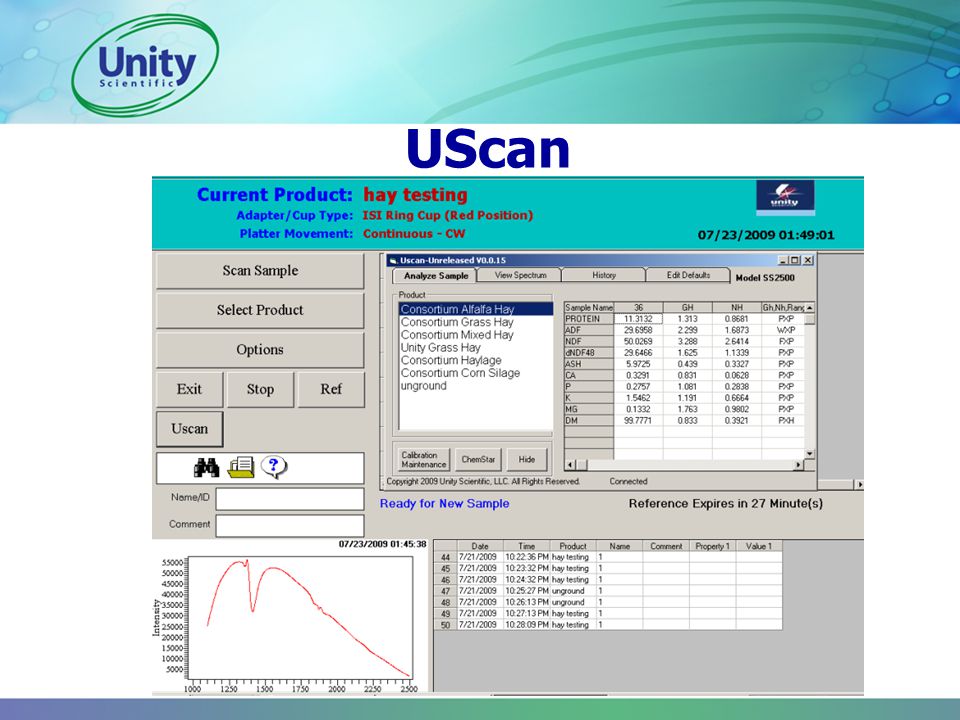Click the binoculars search icon
The image size is (960, 720).
pos(206,468)
